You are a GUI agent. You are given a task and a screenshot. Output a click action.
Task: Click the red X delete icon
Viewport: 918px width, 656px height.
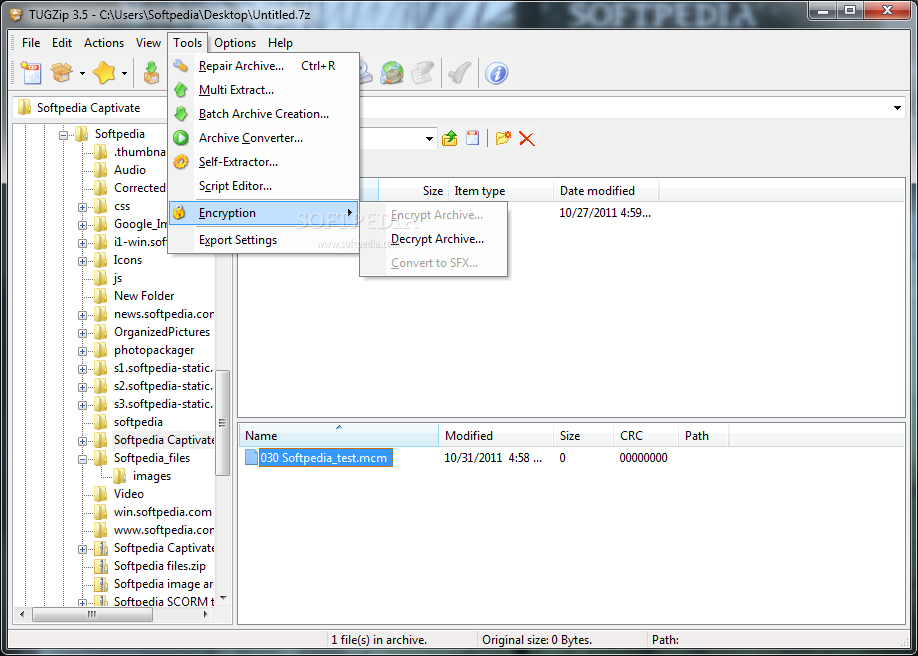527,139
